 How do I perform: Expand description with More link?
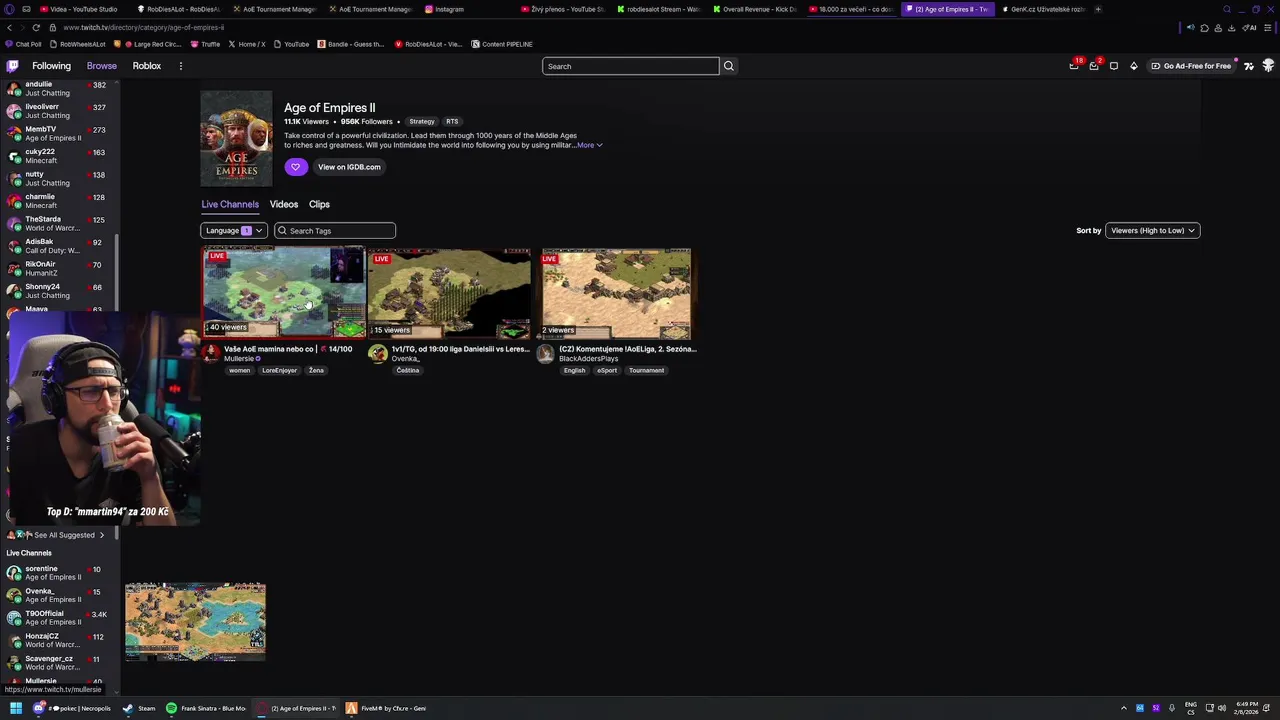(x=589, y=145)
